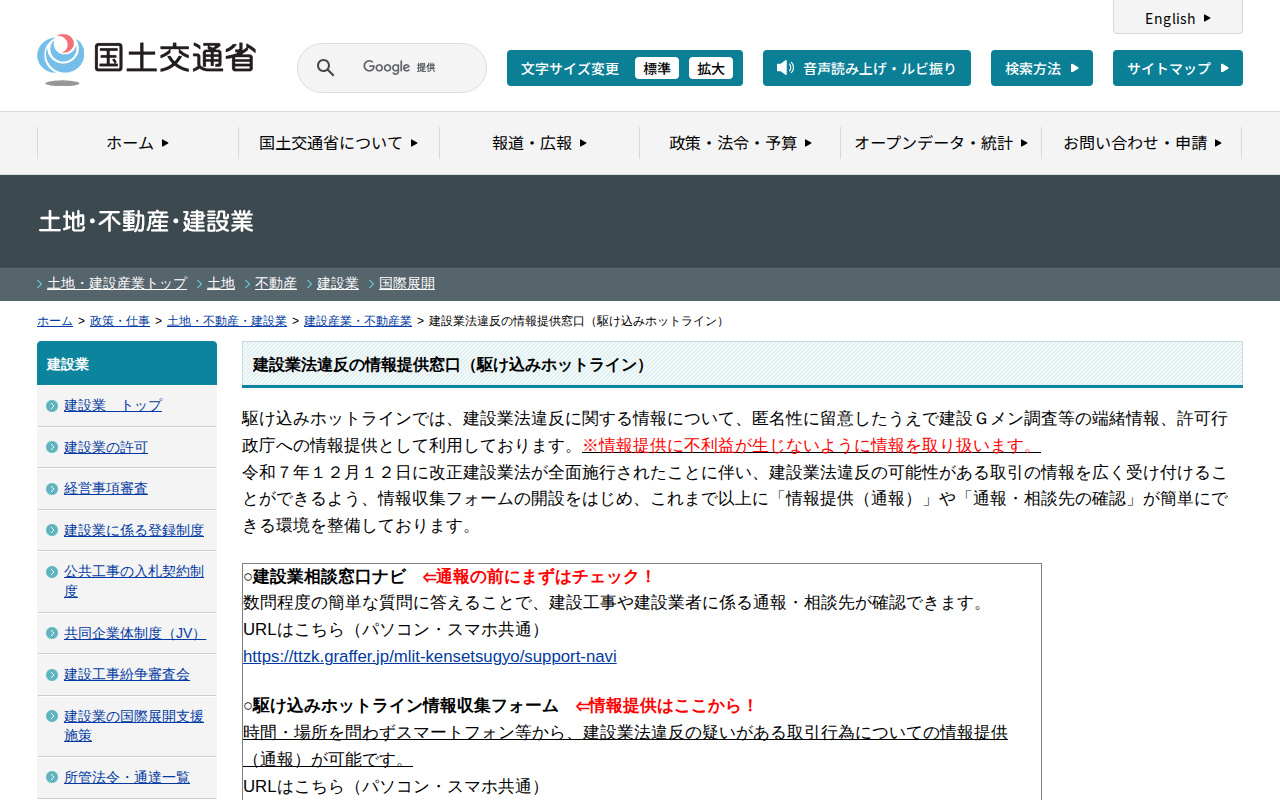Image resolution: width=1280 pixels, height=800 pixels.
Task: Open the 建設業 トップ sidebar link
Action: [113, 406]
